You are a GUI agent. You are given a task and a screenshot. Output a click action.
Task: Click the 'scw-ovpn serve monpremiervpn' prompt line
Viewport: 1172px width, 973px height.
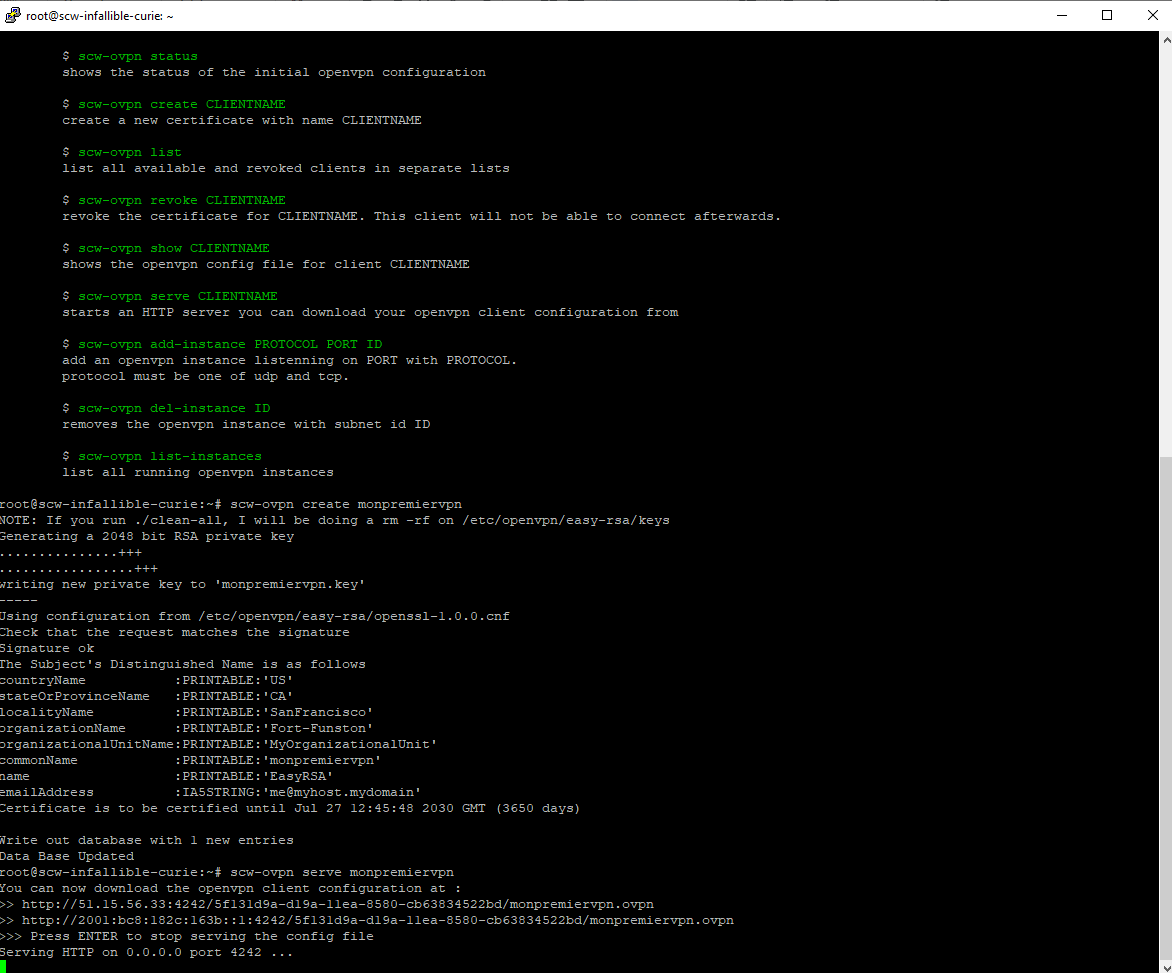(227, 872)
